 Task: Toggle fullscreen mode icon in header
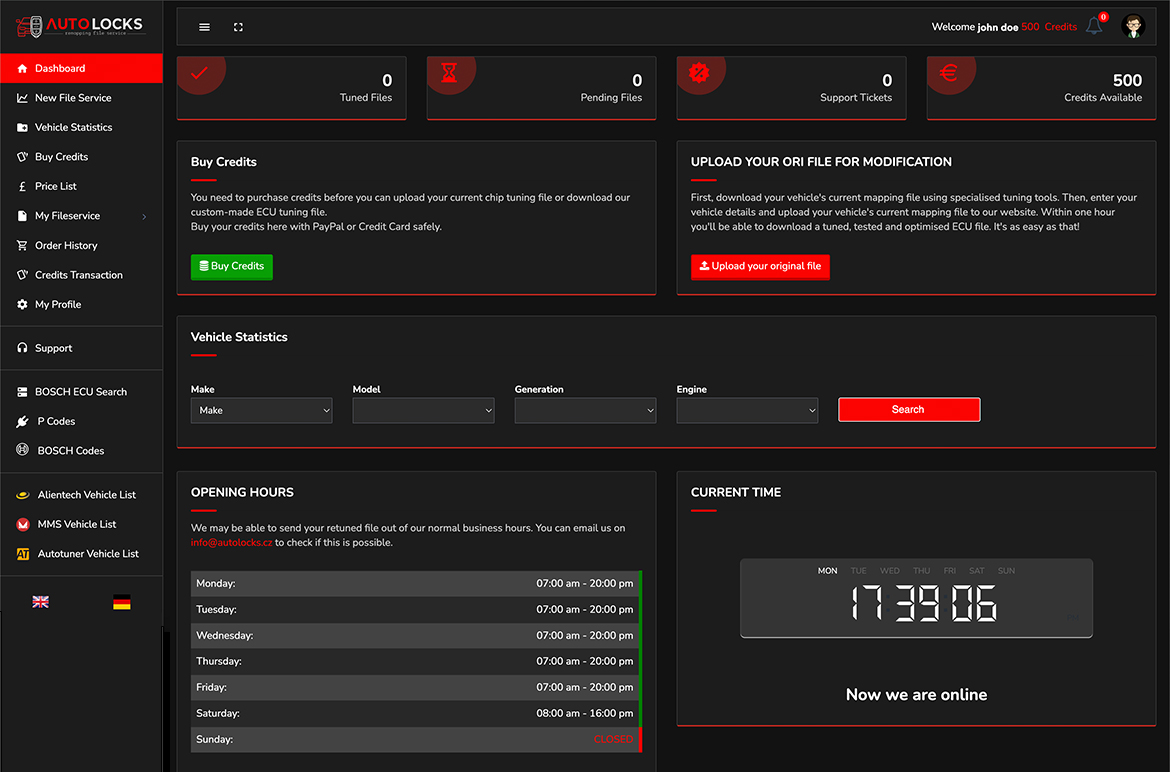pyautogui.click(x=238, y=27)
